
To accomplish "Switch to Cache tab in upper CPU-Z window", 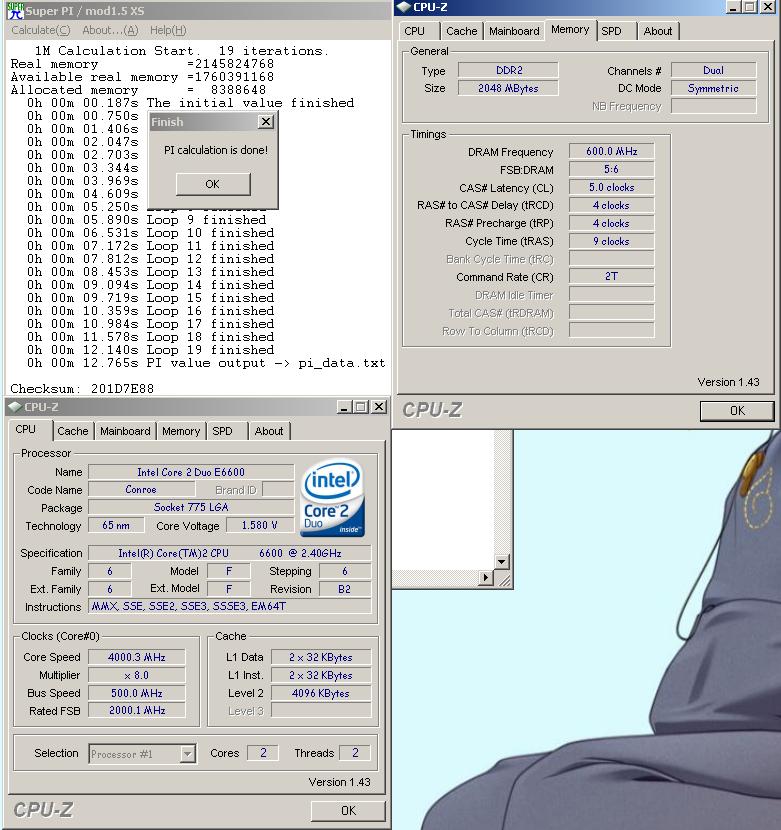I will (461, 31).
